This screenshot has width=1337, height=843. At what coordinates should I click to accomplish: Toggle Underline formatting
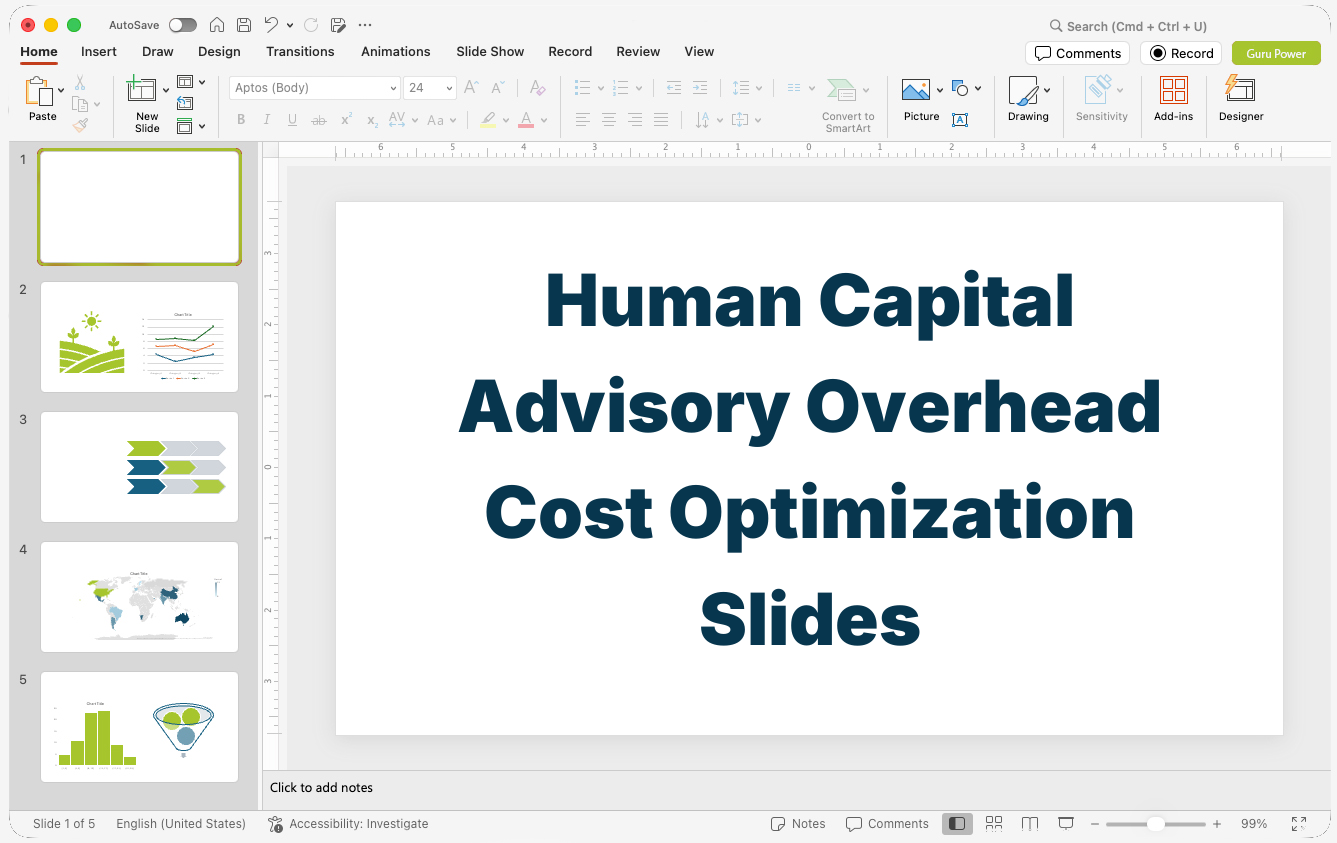click(x=293, y=120)
